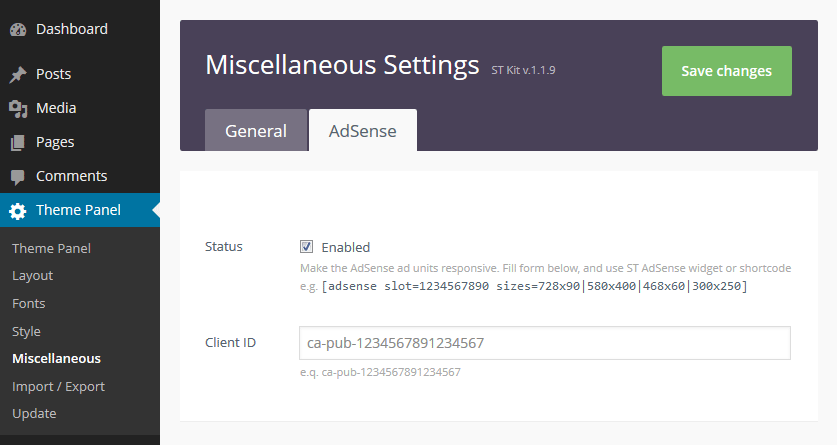Click the Media library icon

[18, 109]
